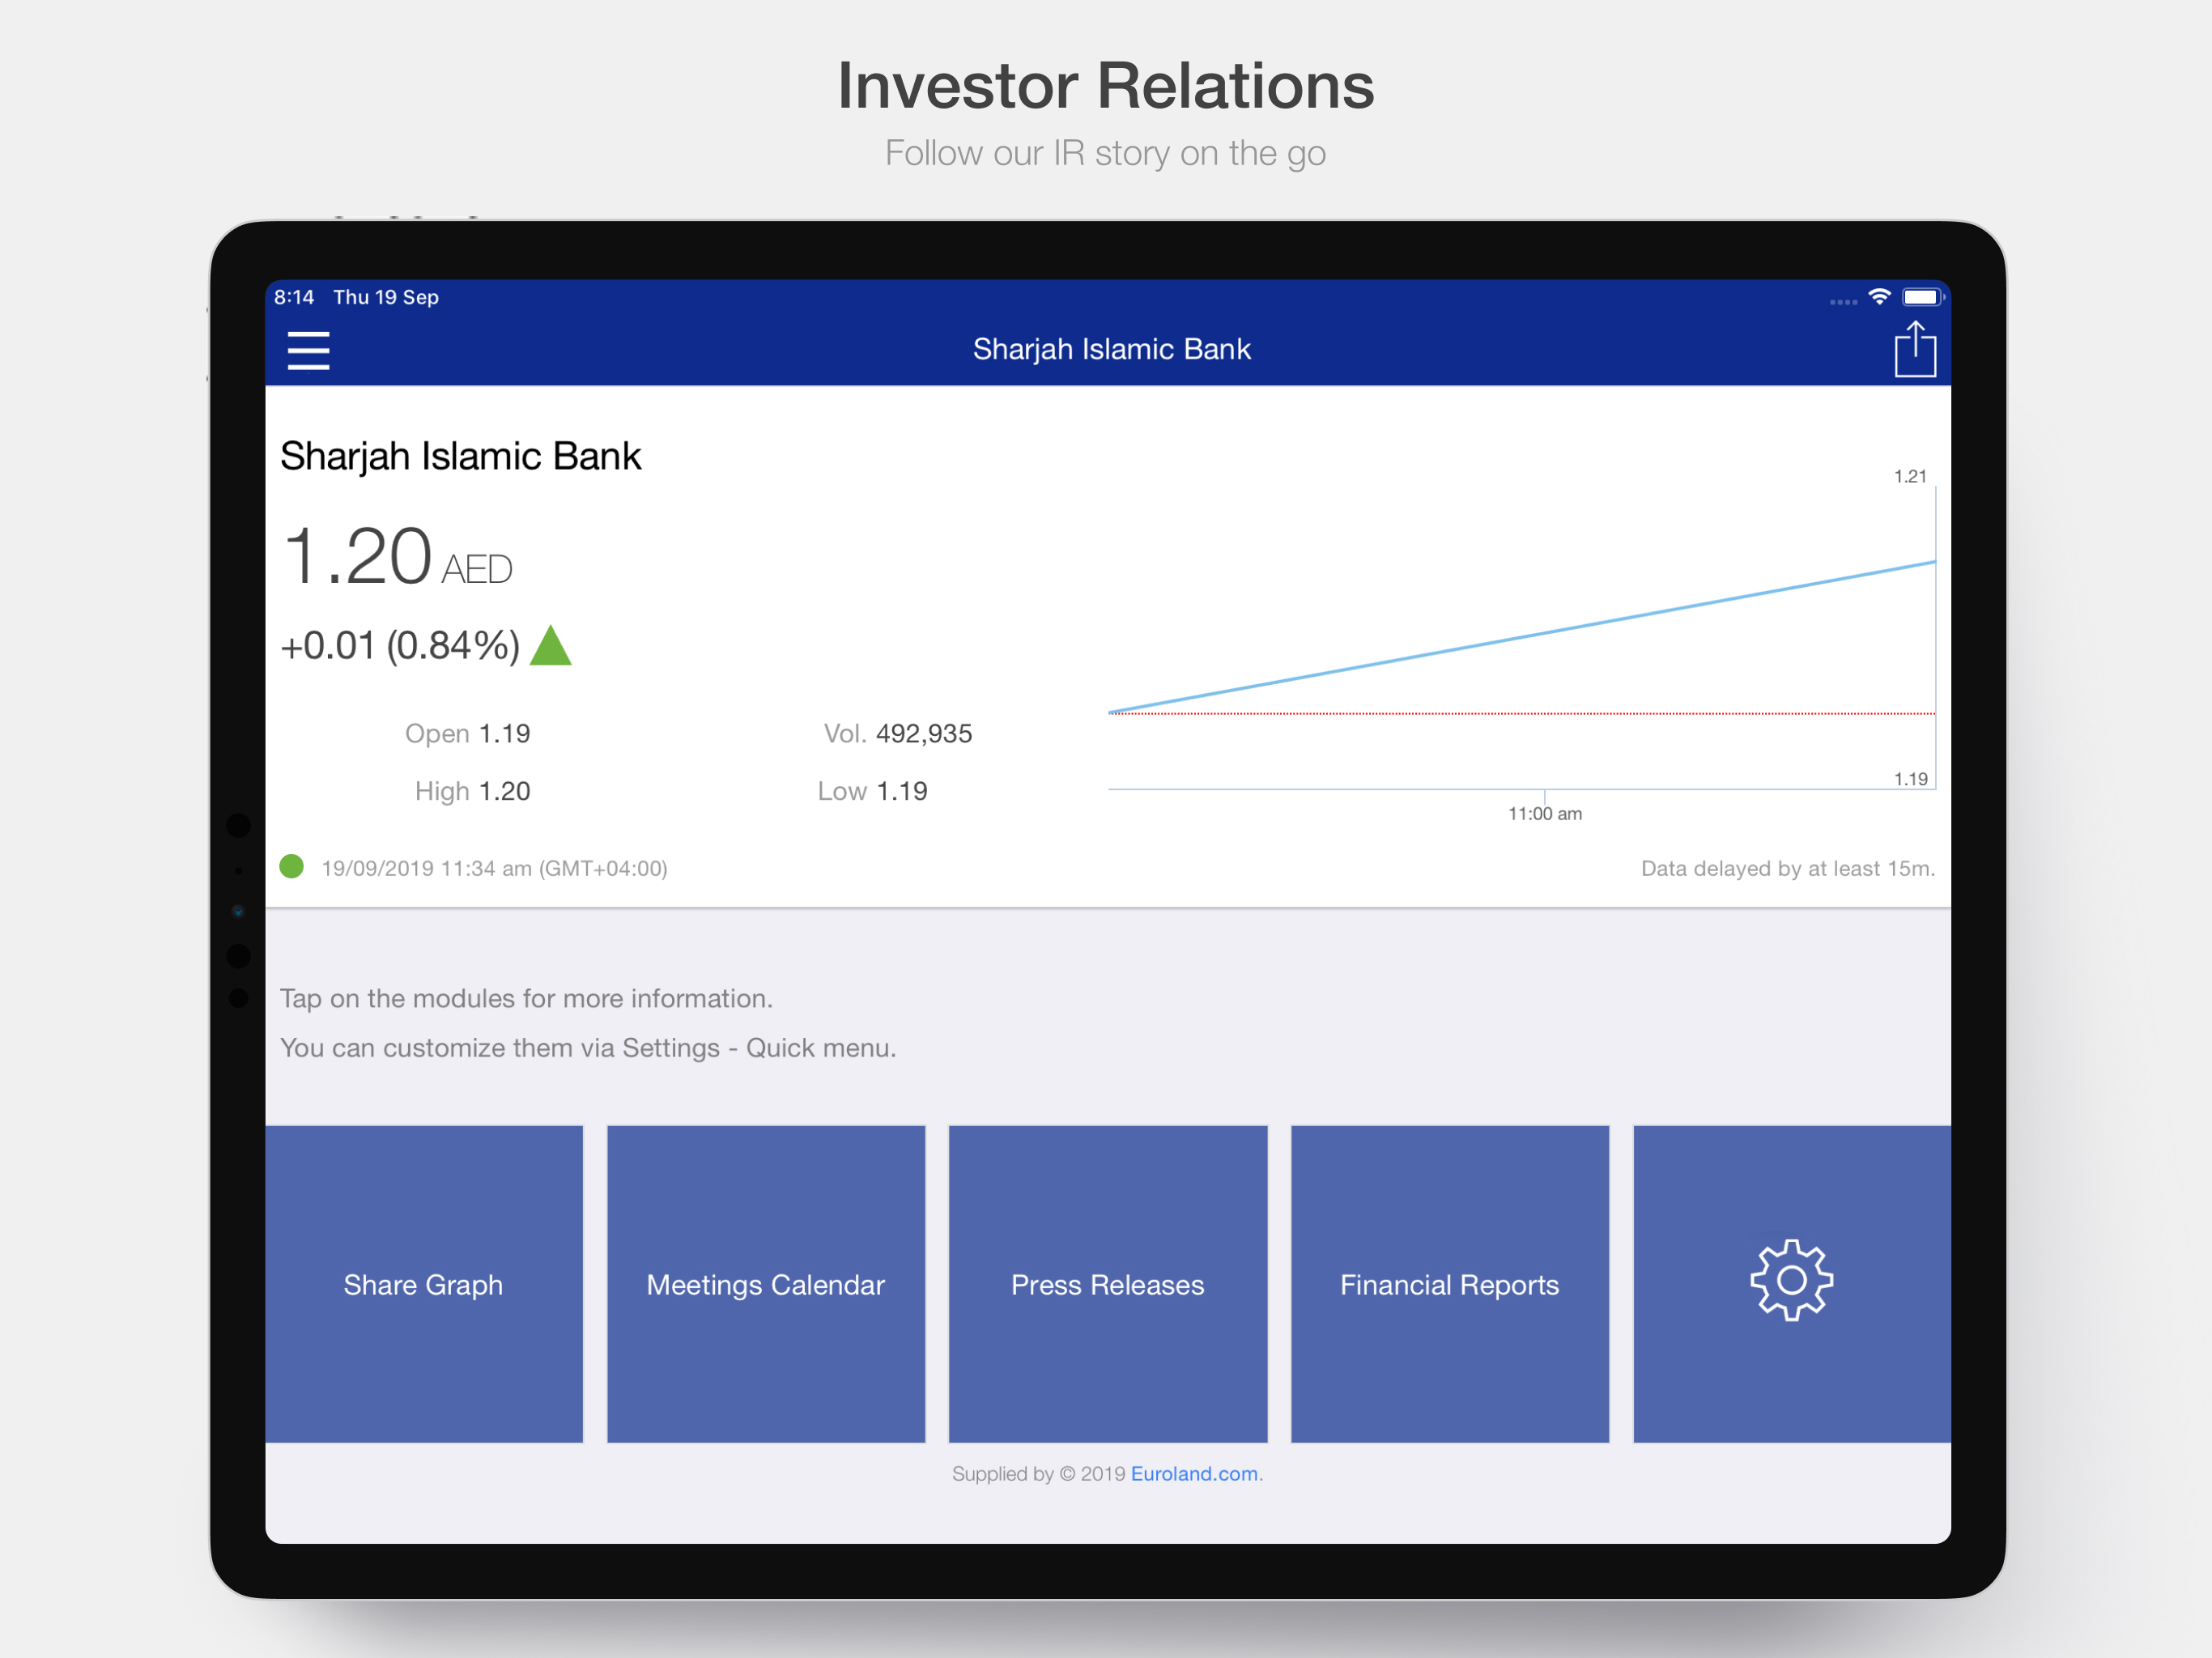Open the hamburger menu
Screen dimensions: 2212x1658
tap(308, 350)
